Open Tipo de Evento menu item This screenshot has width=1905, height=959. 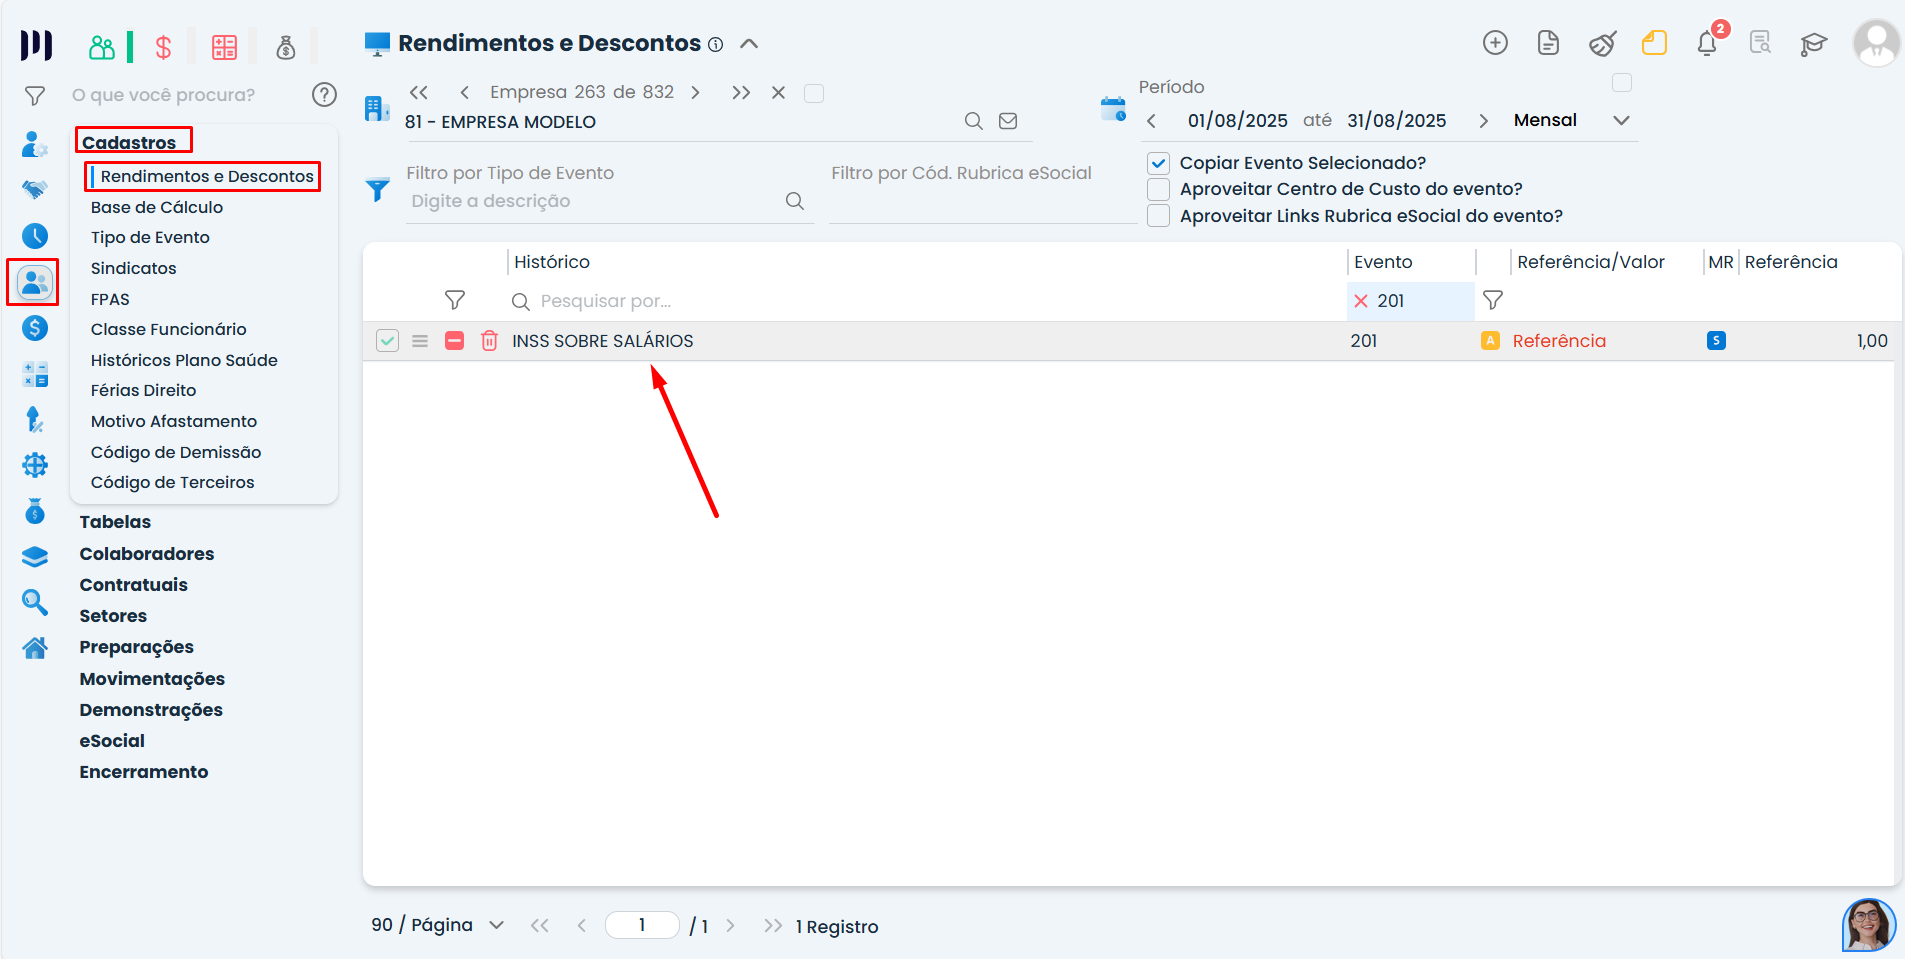[150, 237]
